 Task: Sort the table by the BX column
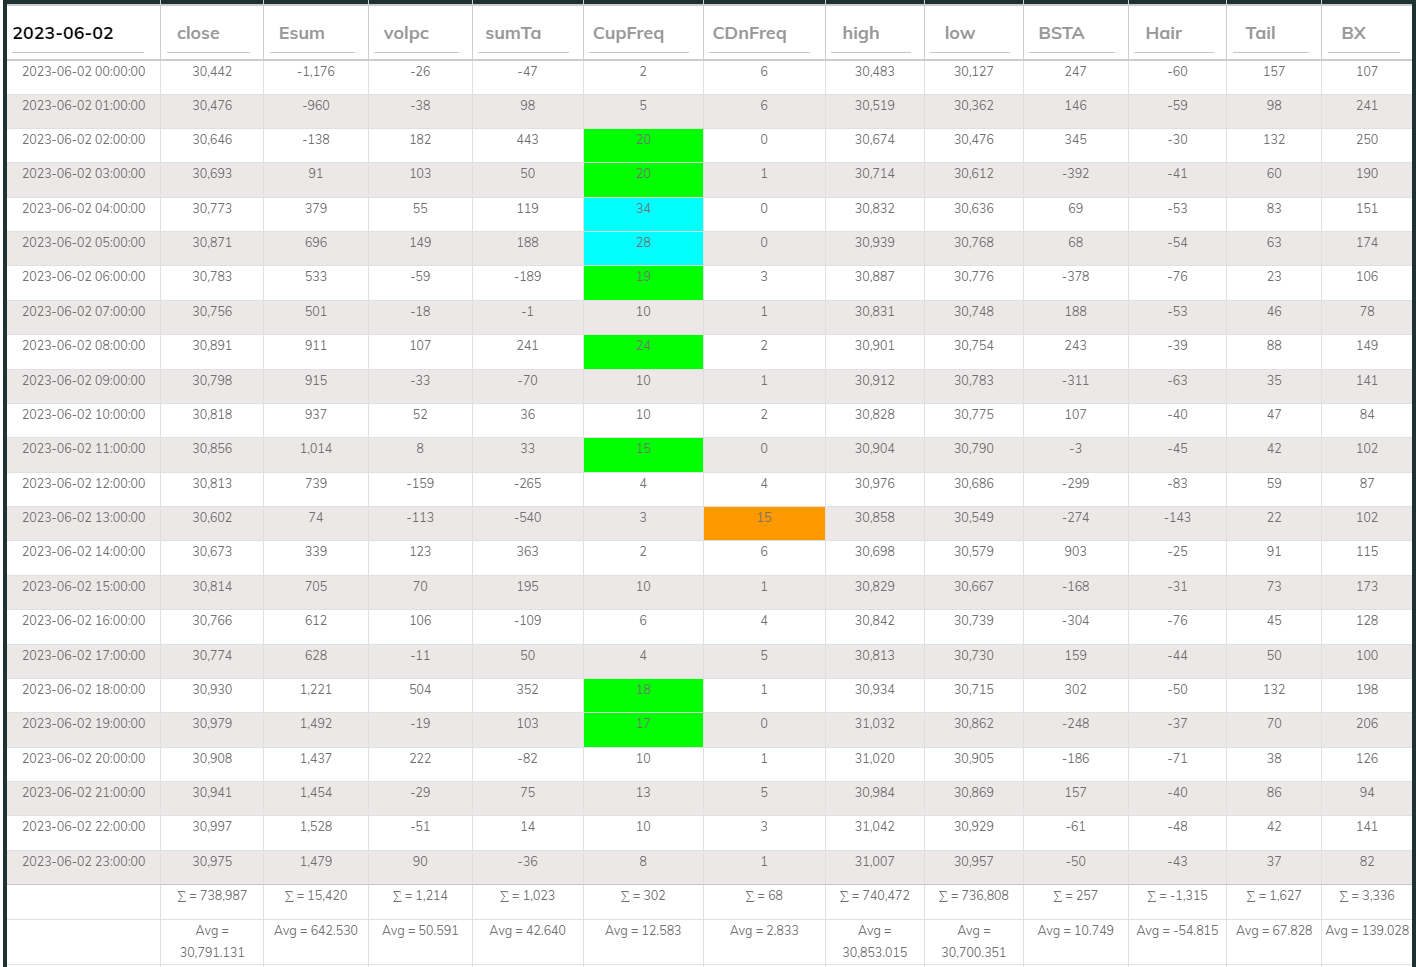tap(1352, 33)
